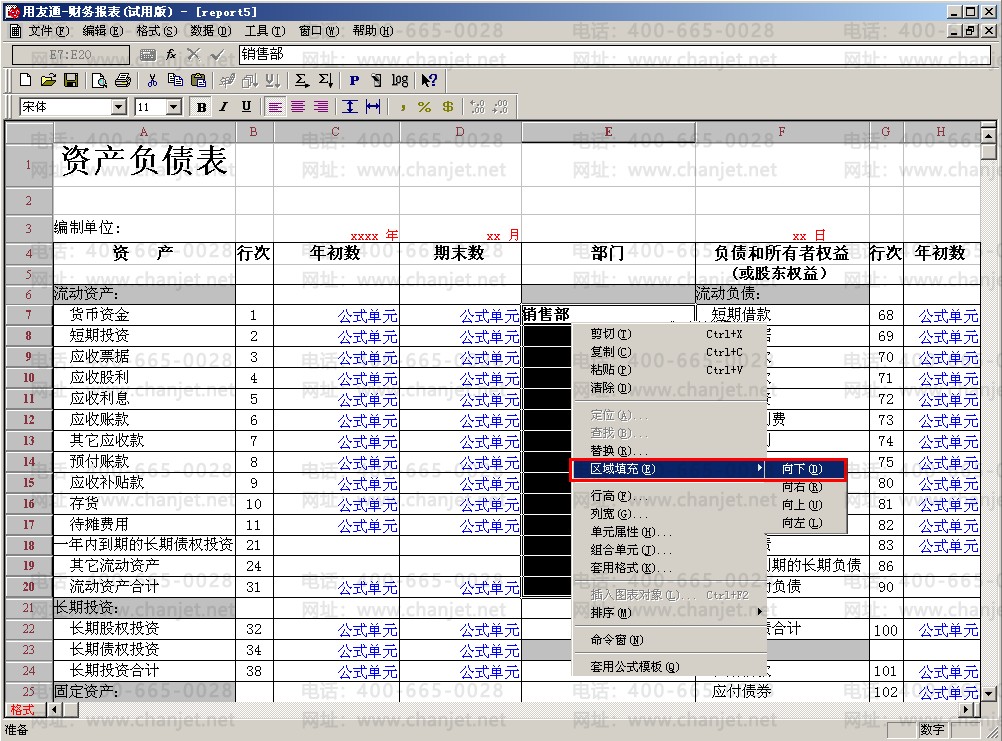Toggle Bold formatting

click(x=201, y=107)
